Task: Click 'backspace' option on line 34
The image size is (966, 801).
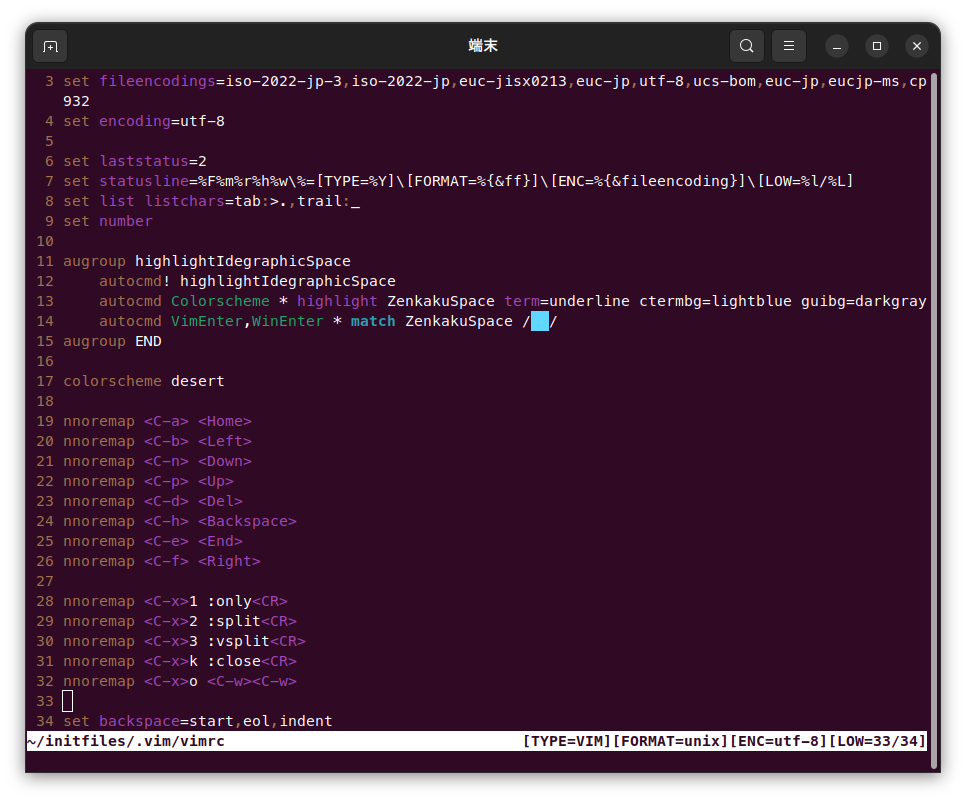Action: 139,722
